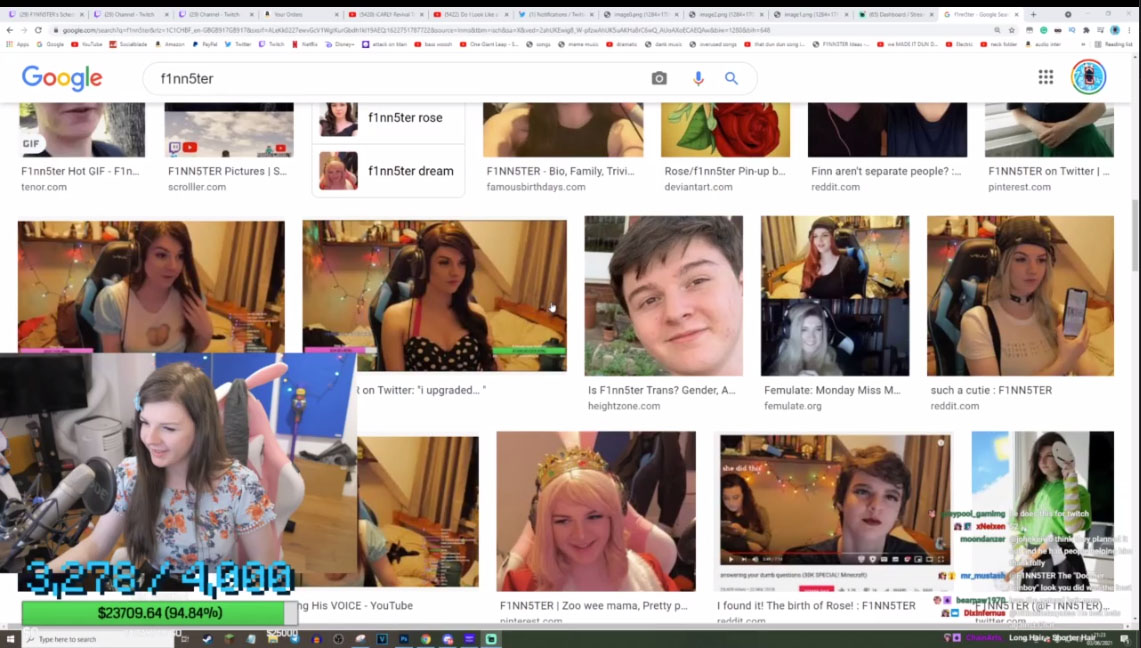Viewport: 1141px width, 648px height.
Task: Switch to the CARLY Revival YouTube tab
Action: pyautogui.click(x=386, y=14)
